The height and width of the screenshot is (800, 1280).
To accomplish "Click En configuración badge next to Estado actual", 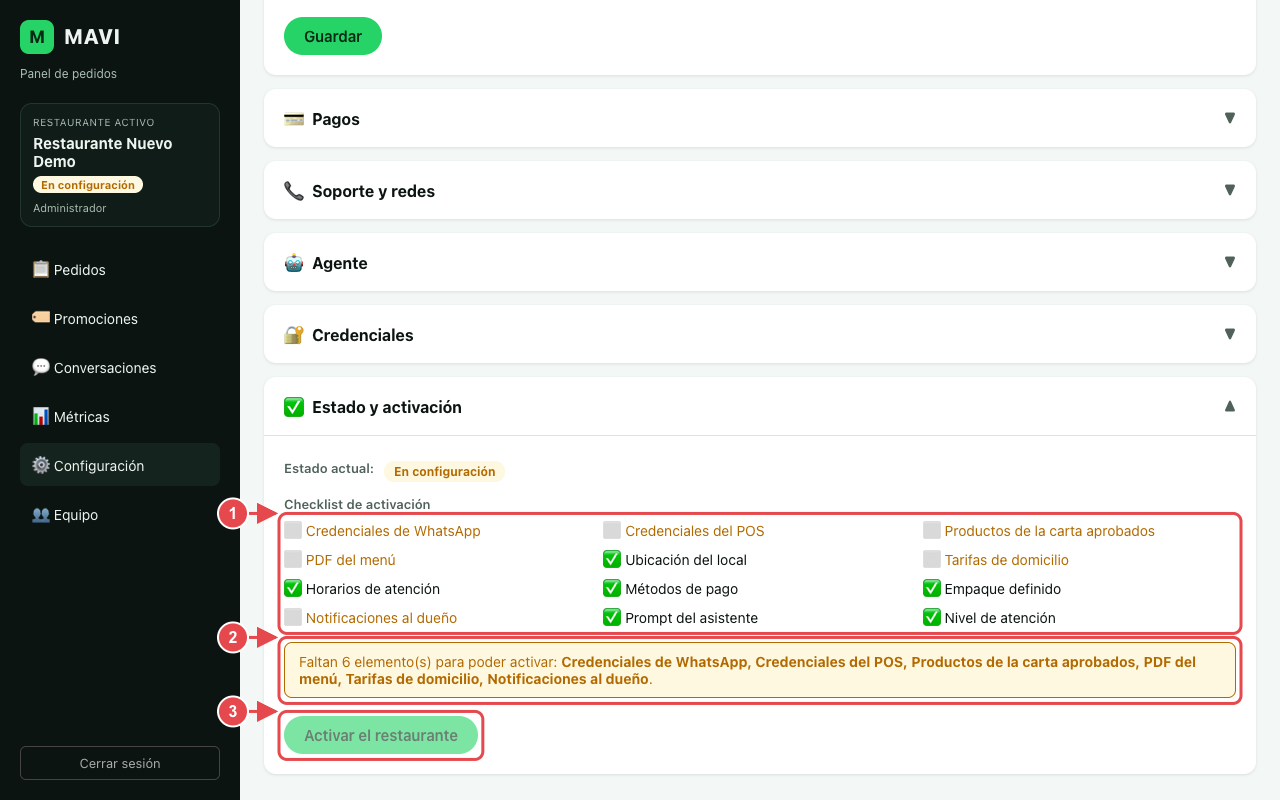I will click(x=444, y=471).
